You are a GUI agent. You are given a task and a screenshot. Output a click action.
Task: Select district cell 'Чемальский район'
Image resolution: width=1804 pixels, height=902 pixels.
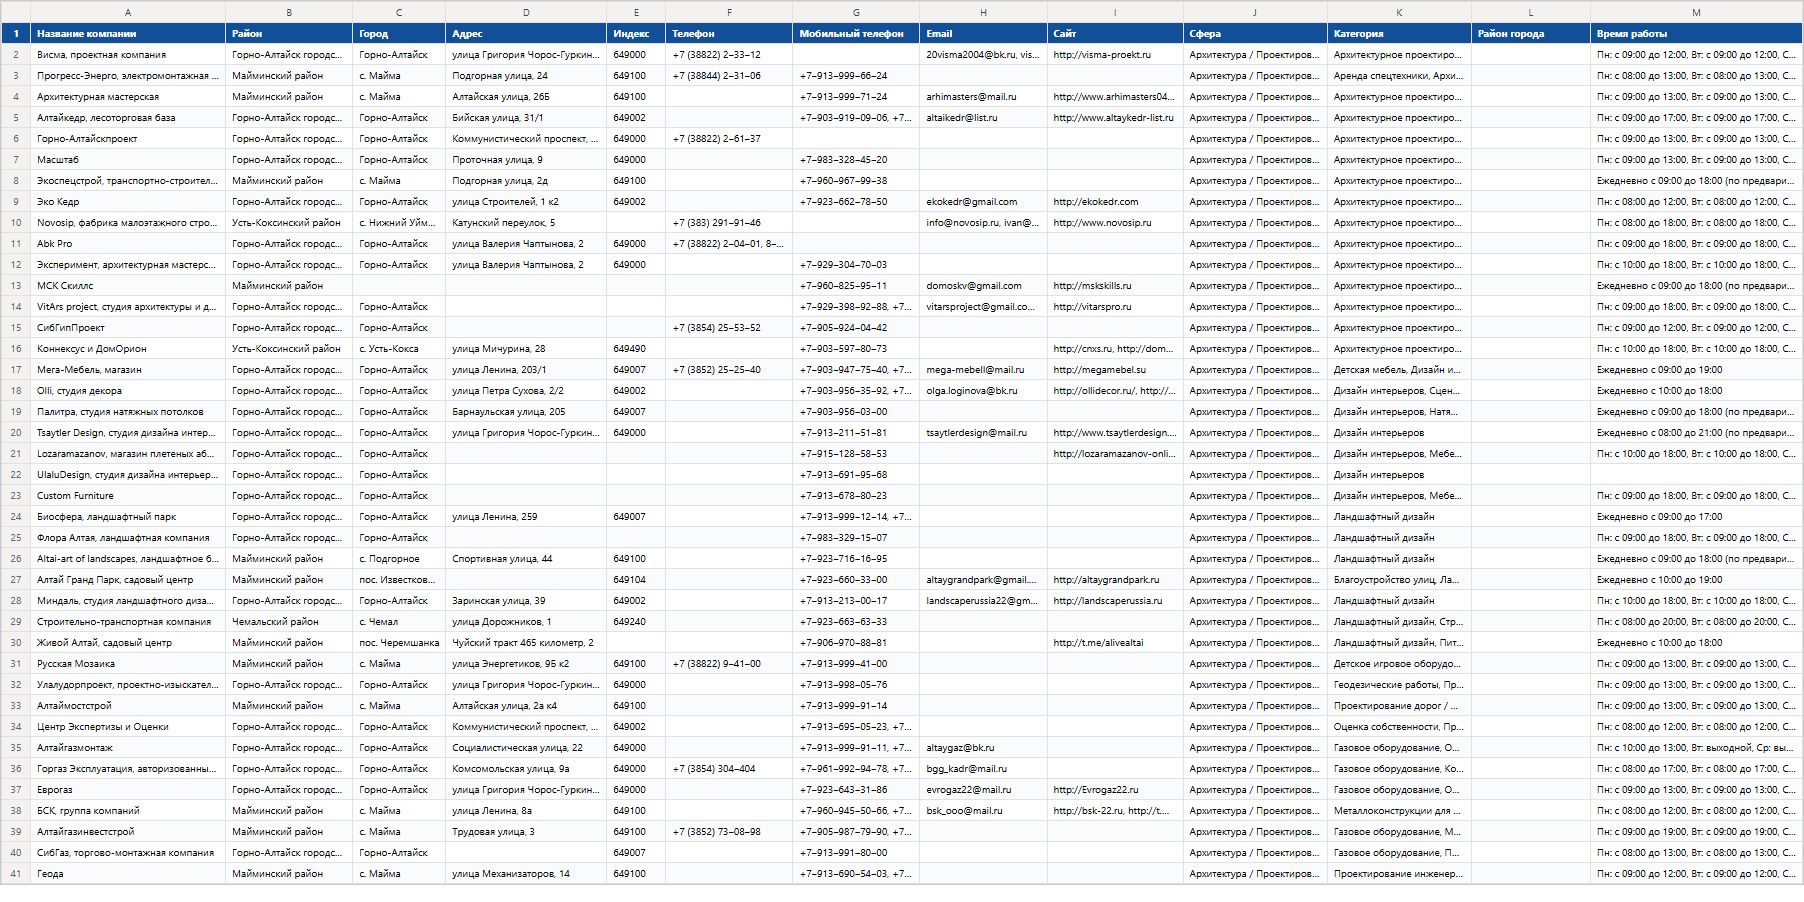[289, 622]
